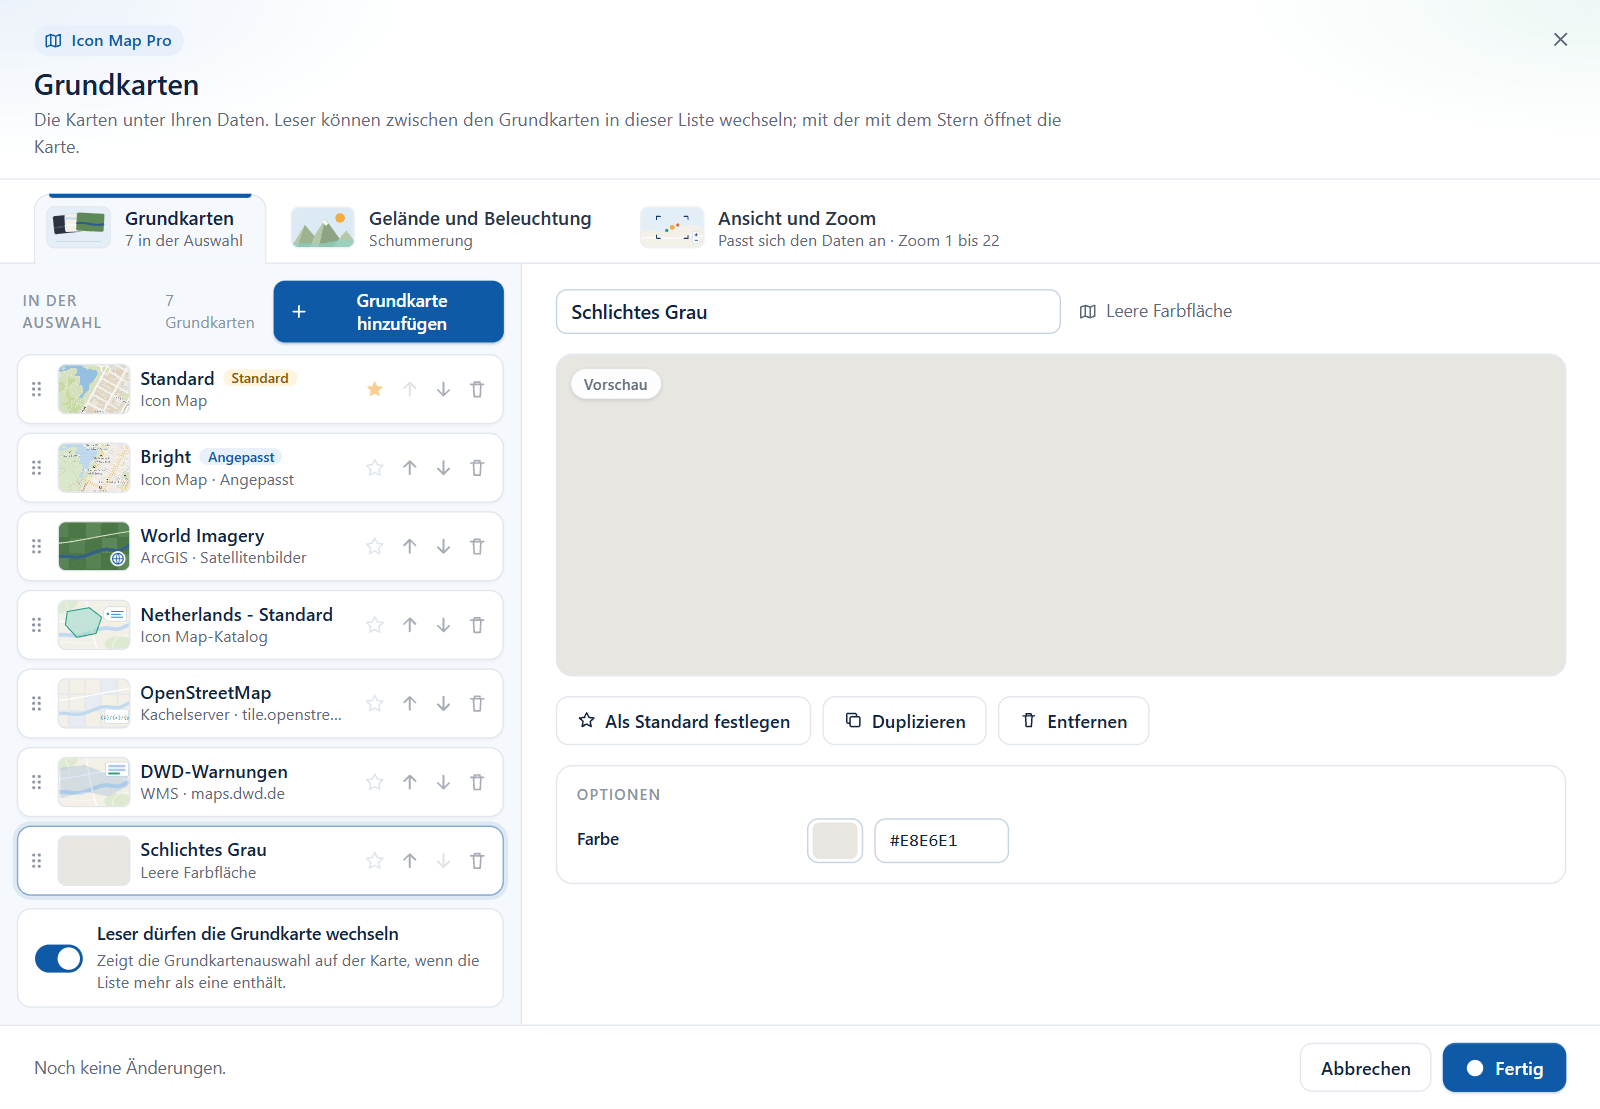Click the hex color field #E8E6E1
1600x1109 pixels.
click(941, 840)
